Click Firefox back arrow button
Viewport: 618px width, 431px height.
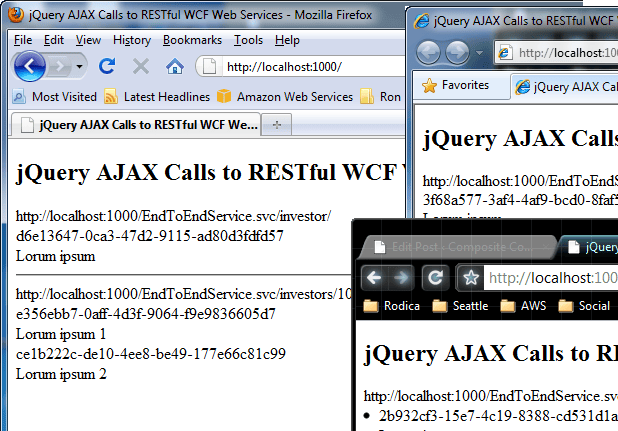[x=30, y=66]
